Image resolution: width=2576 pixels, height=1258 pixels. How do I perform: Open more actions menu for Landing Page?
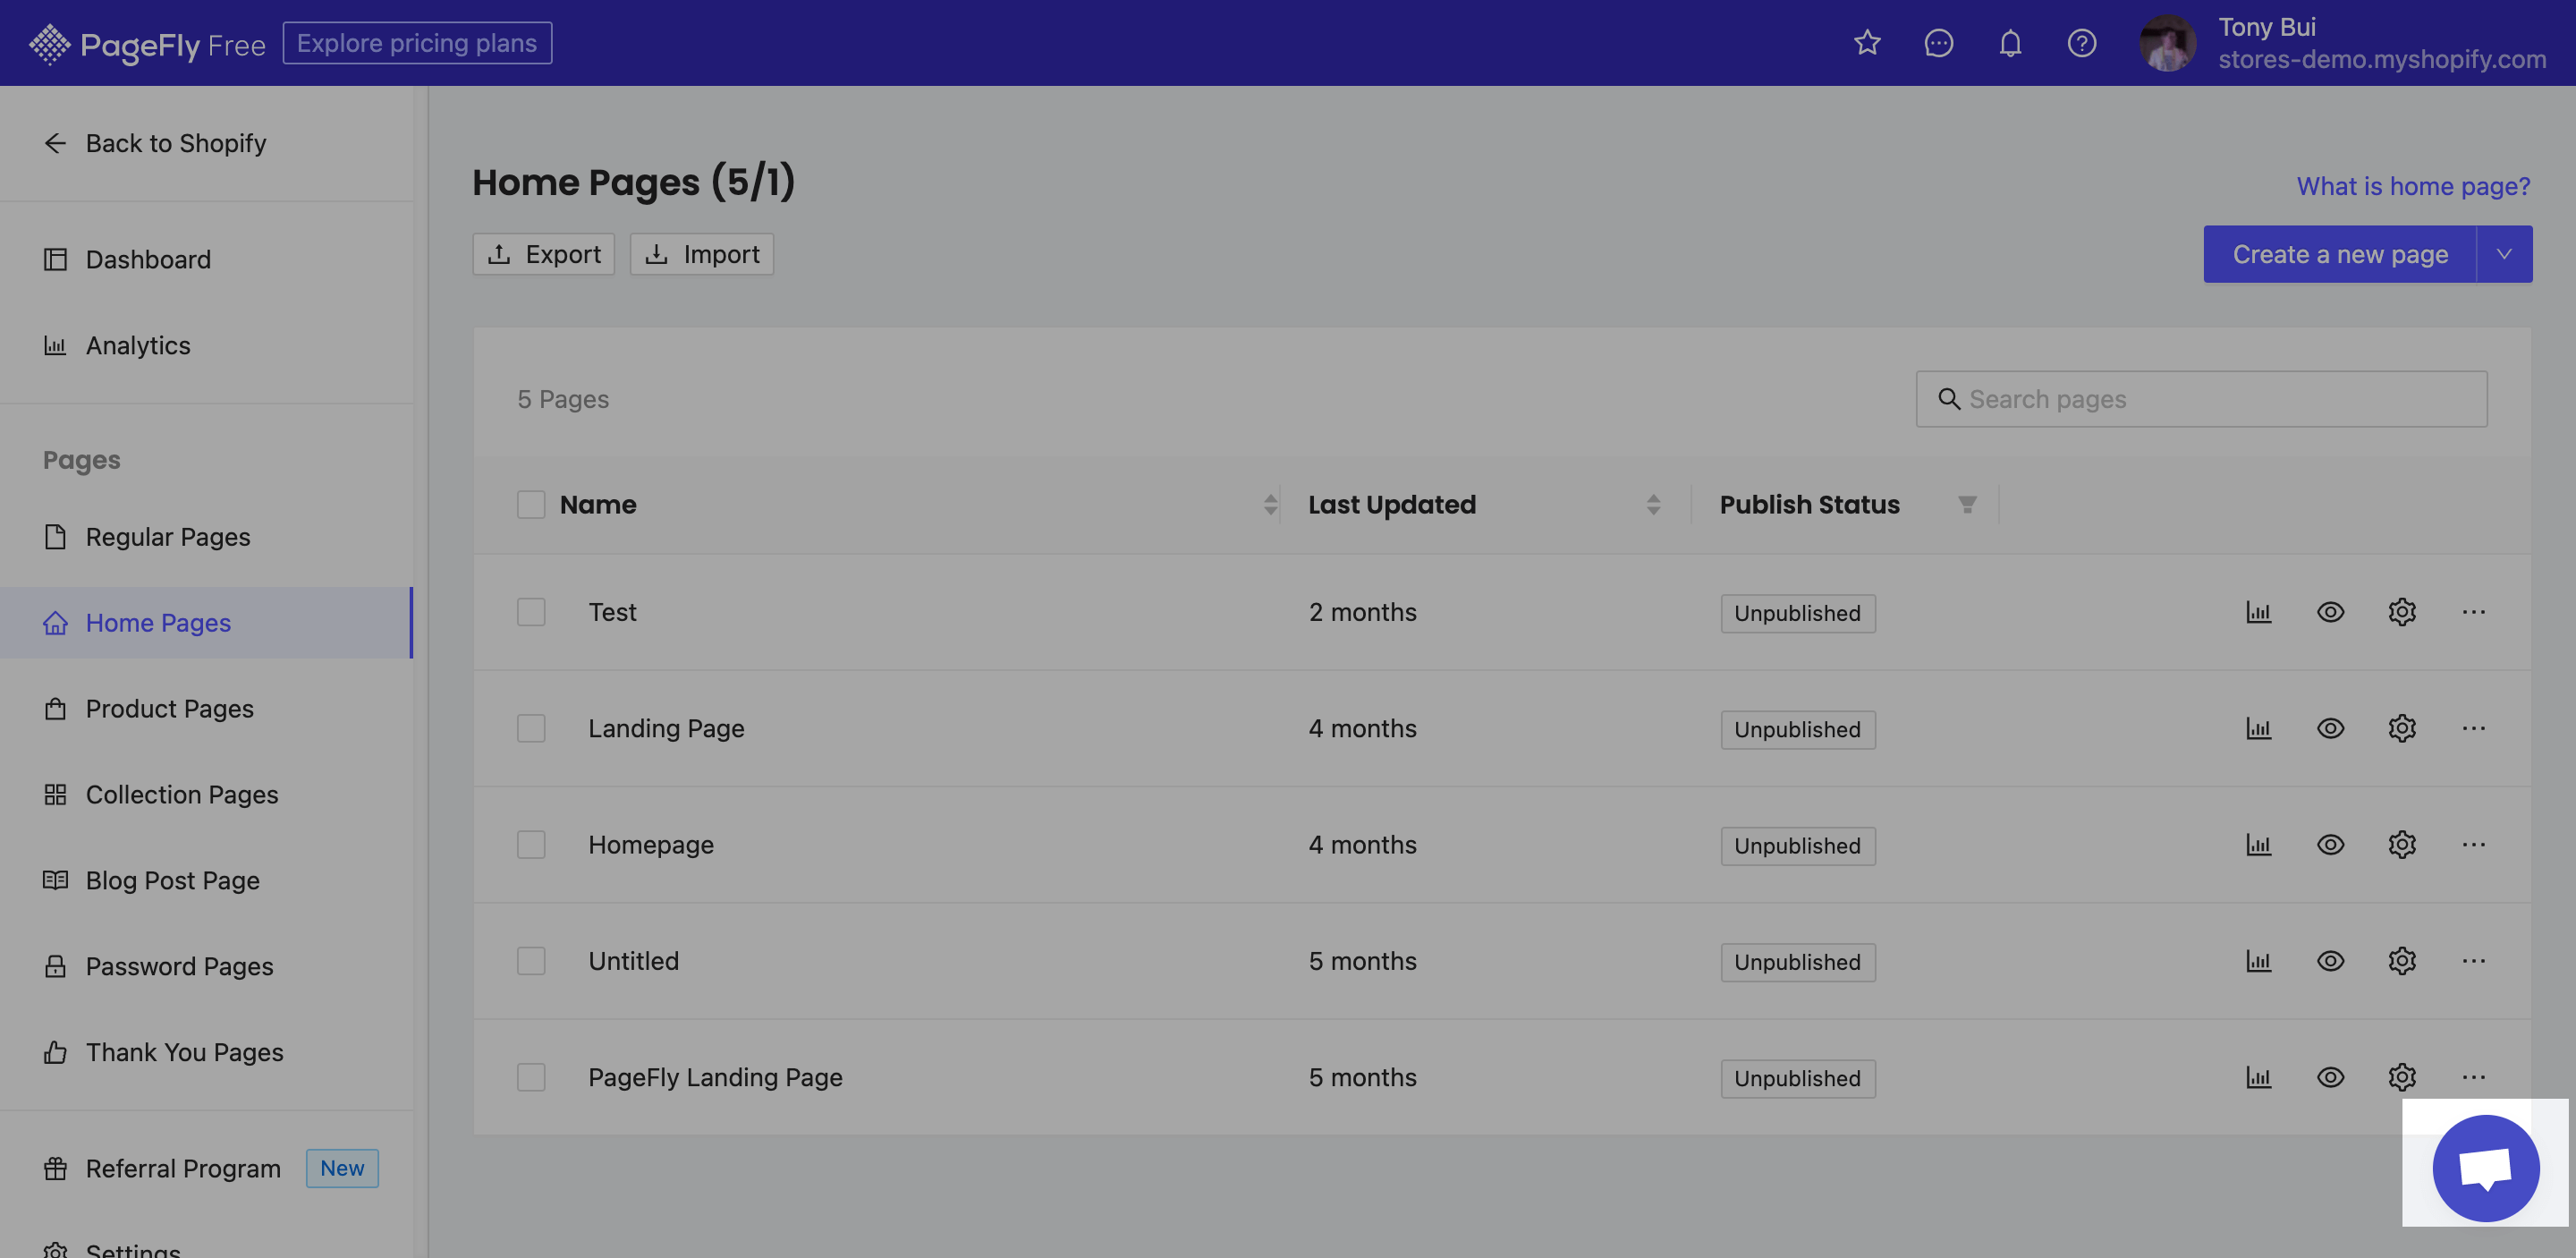(x=2474, y=728)
